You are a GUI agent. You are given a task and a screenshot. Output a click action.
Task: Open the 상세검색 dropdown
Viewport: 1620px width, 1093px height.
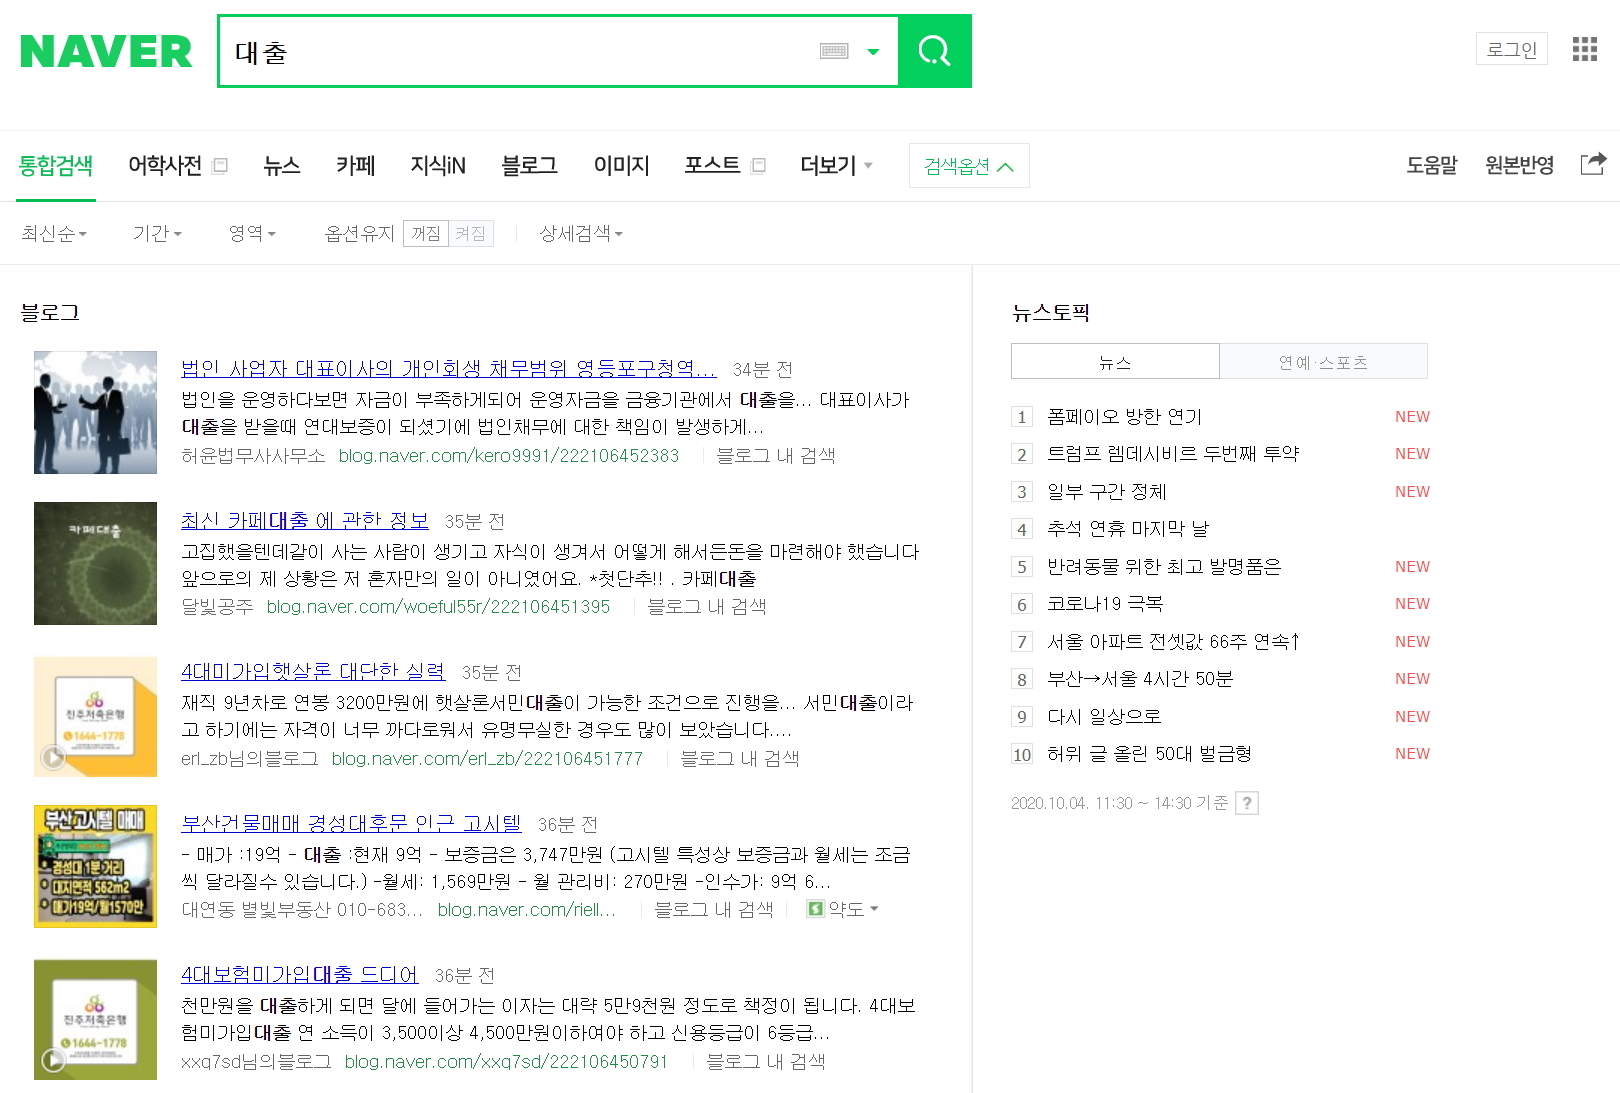[581, 233]
